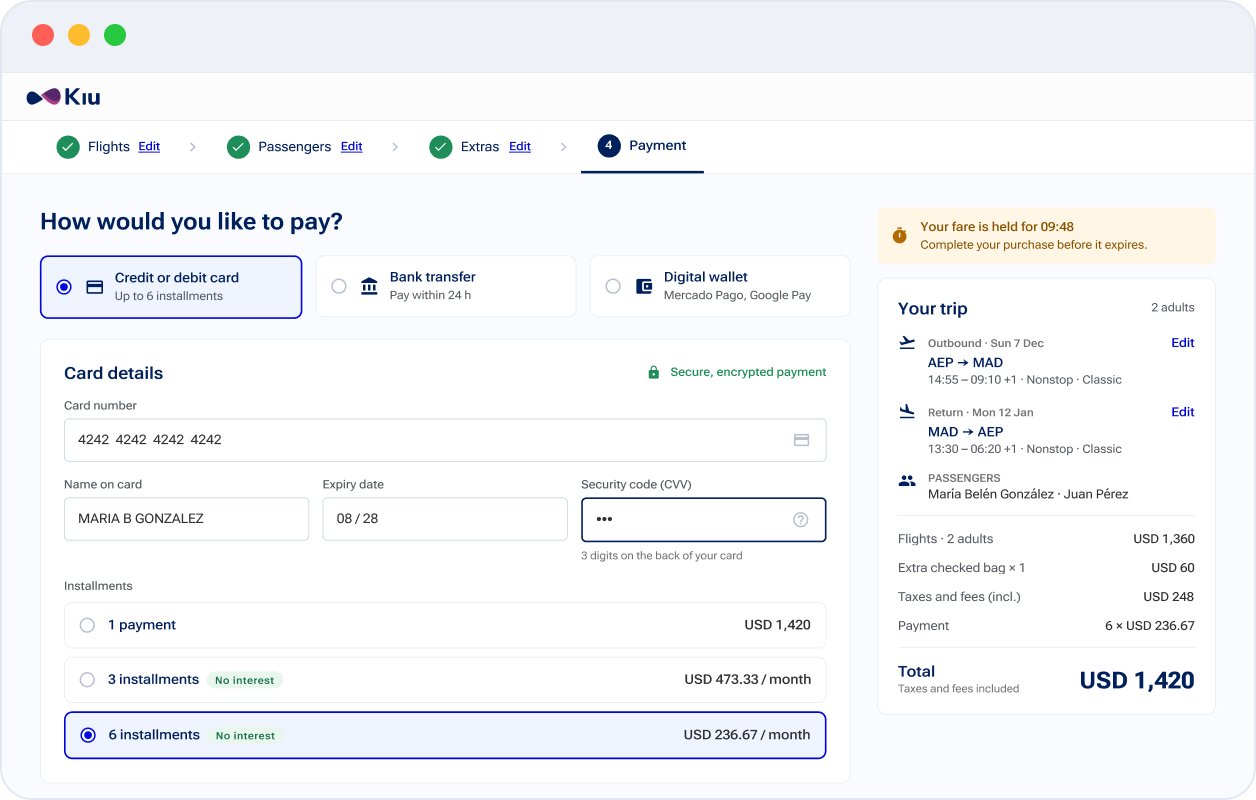The width and height of the screenshot is (1256, 800).
Task: Click the Secure, encrypted payment label
Action: point(748,372)
